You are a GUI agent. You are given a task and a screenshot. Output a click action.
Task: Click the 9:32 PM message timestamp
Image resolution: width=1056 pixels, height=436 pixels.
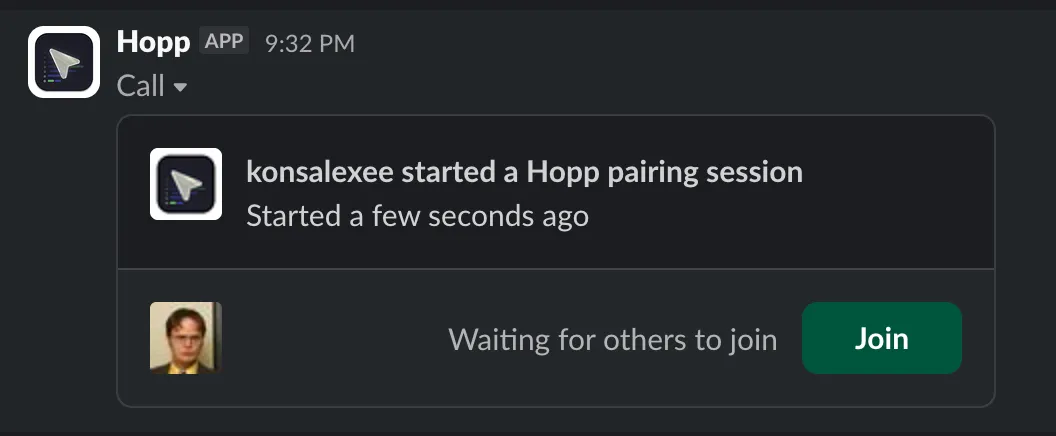(x=309, y=43)
